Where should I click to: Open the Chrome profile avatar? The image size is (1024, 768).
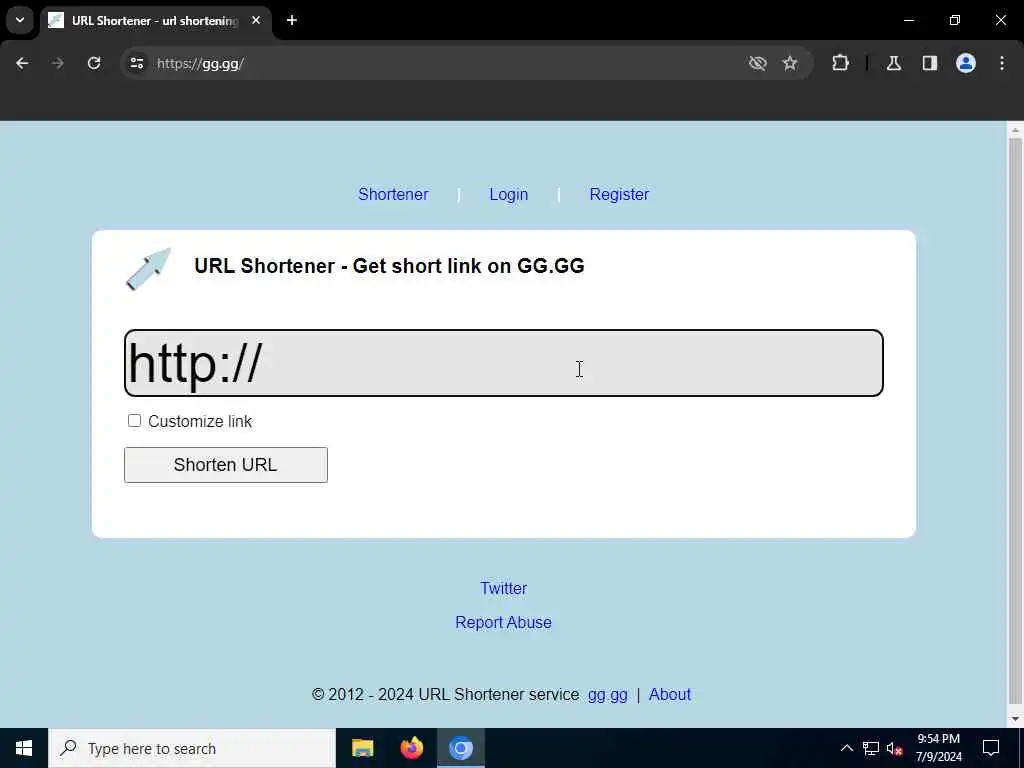coord(966,63)
